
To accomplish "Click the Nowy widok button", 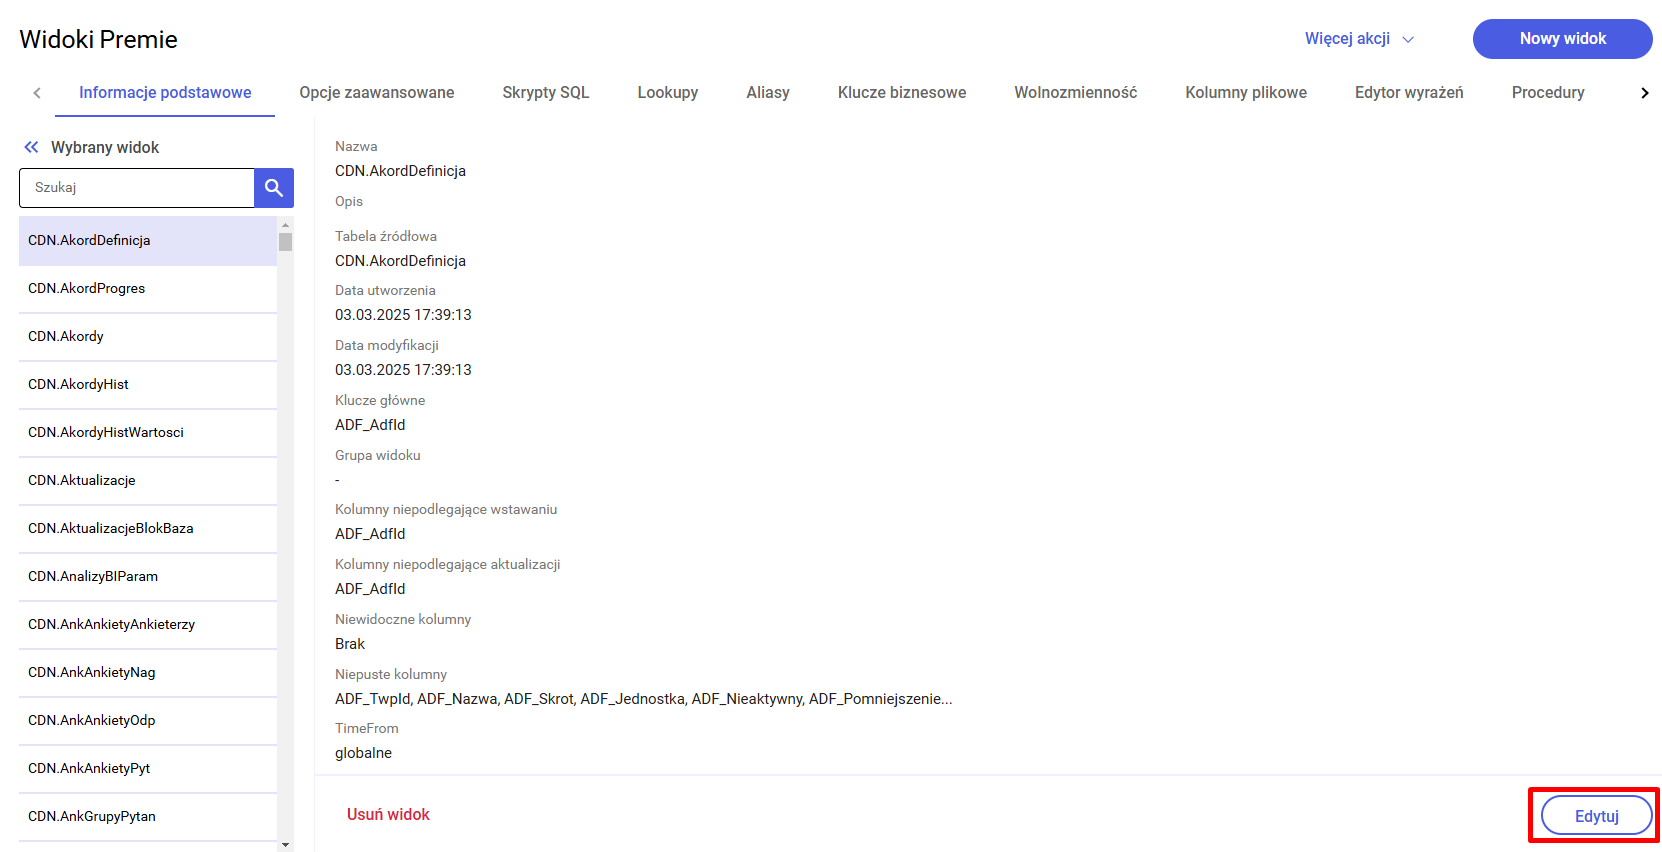I will tap(1563, 39).
